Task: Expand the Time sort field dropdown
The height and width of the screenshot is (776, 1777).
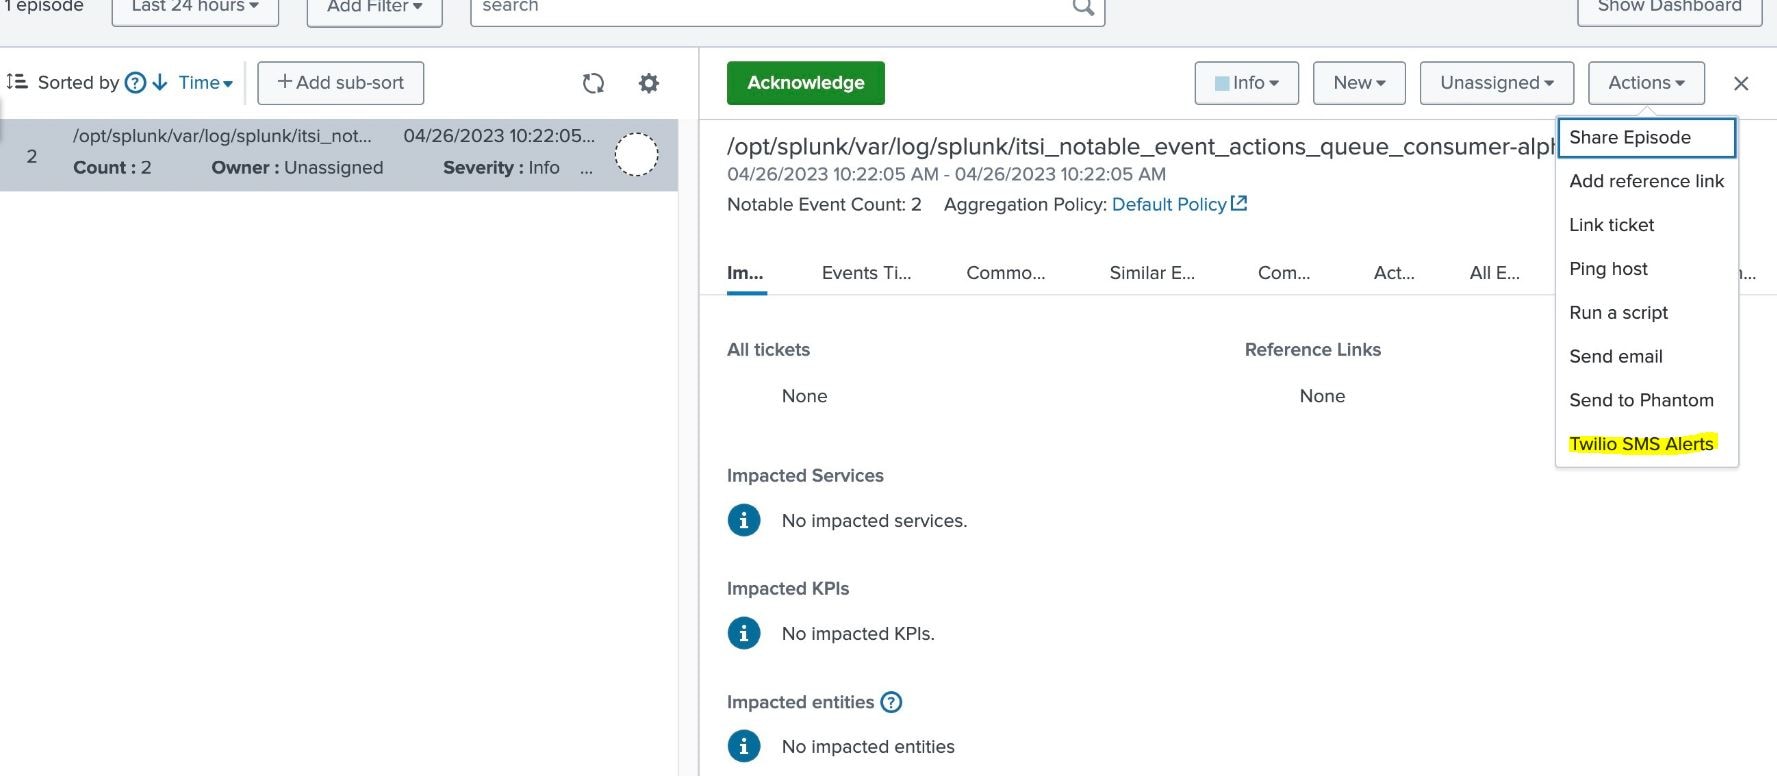Action: [206, 83]
